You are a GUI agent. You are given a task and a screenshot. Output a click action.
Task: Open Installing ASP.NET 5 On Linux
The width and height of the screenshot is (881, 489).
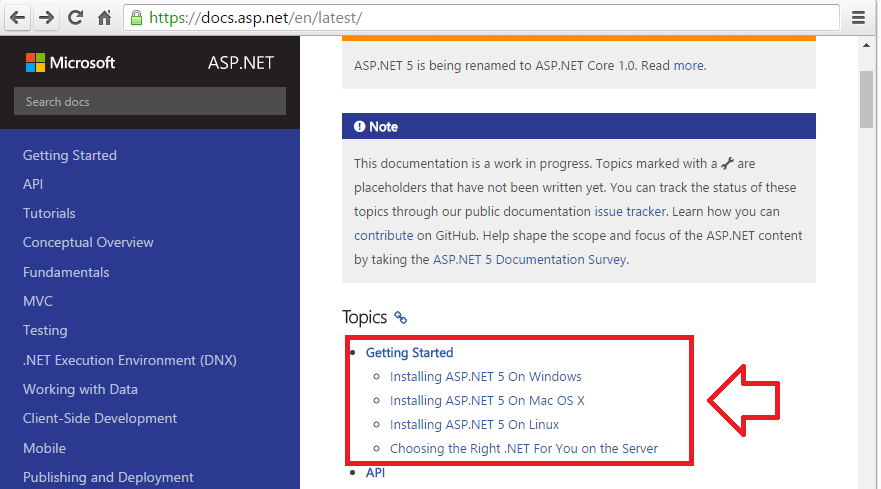click(x=474, y=425)
